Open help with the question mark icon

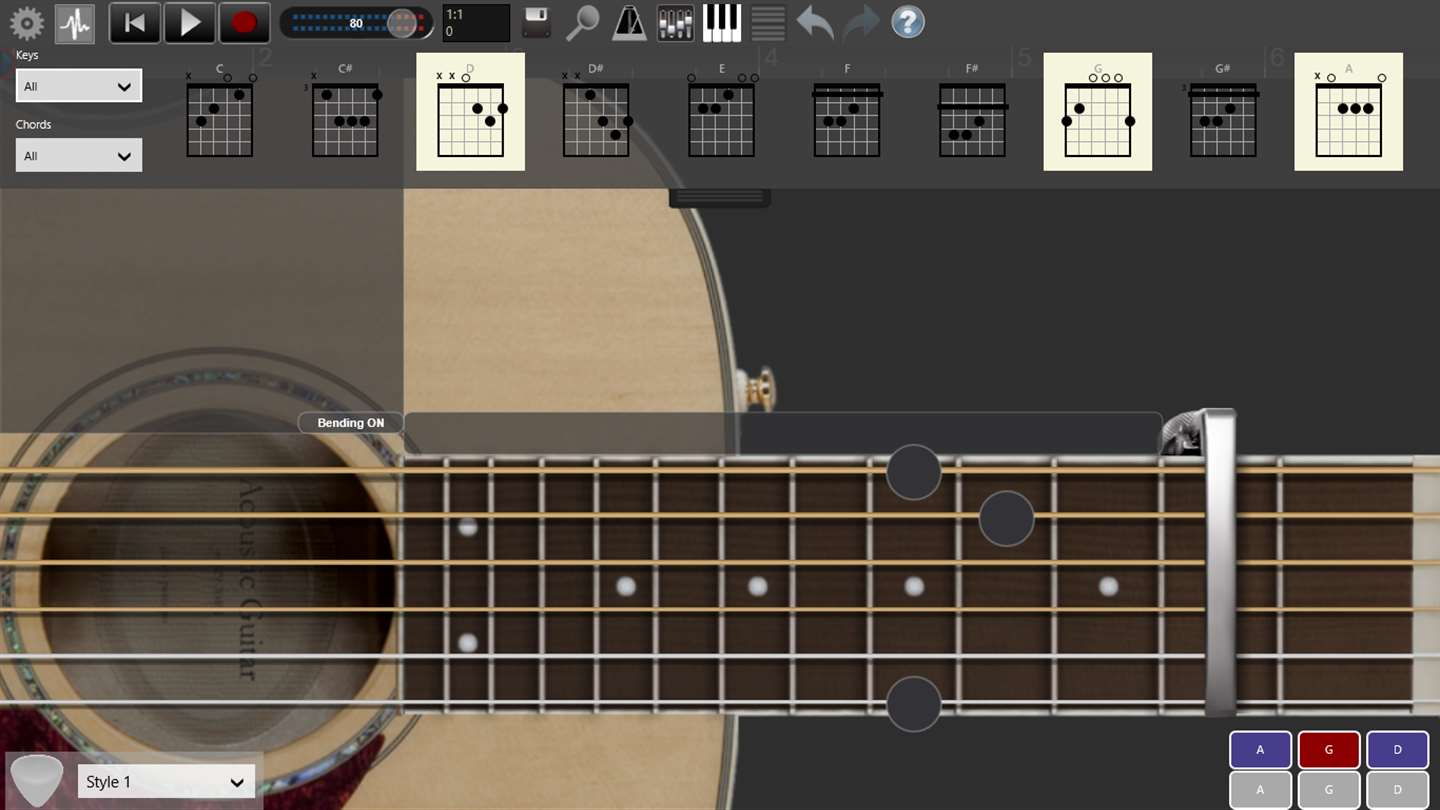tap(908, 22)
